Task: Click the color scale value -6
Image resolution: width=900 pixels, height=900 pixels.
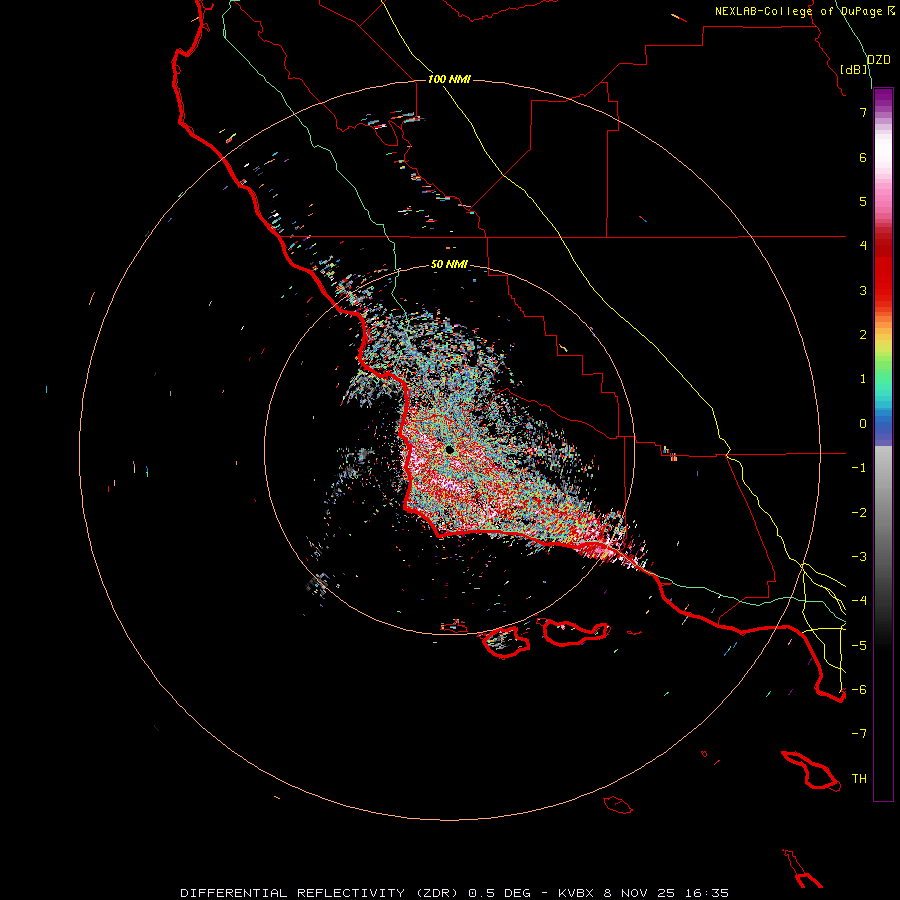Action: point(859,690)
